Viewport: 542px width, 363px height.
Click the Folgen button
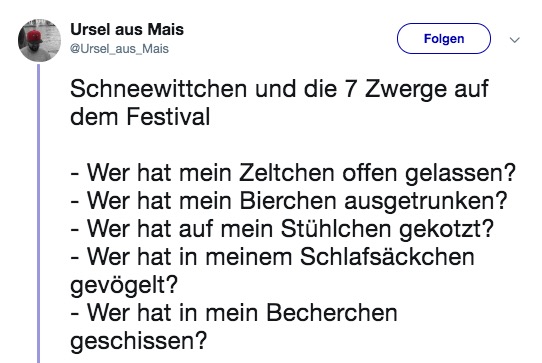coord(444,38)
